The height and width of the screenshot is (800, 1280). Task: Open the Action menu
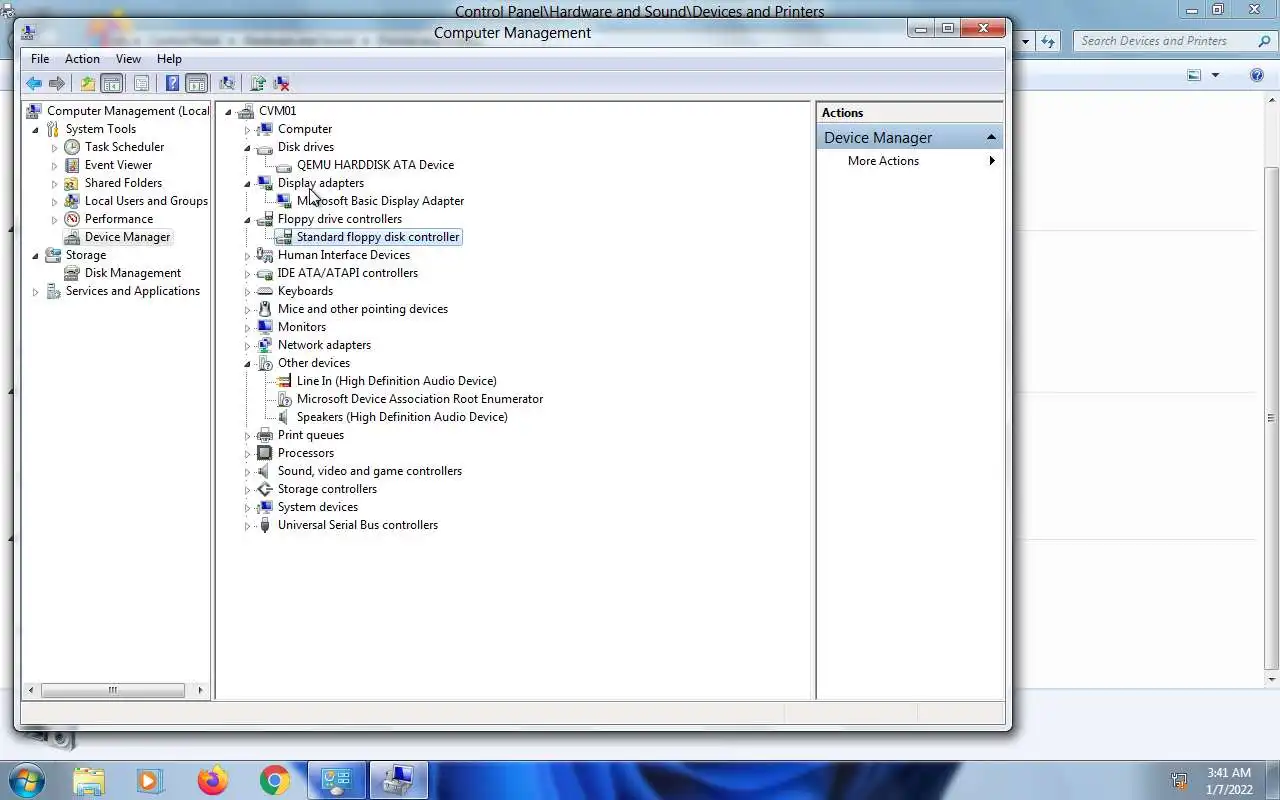point(82,59)
